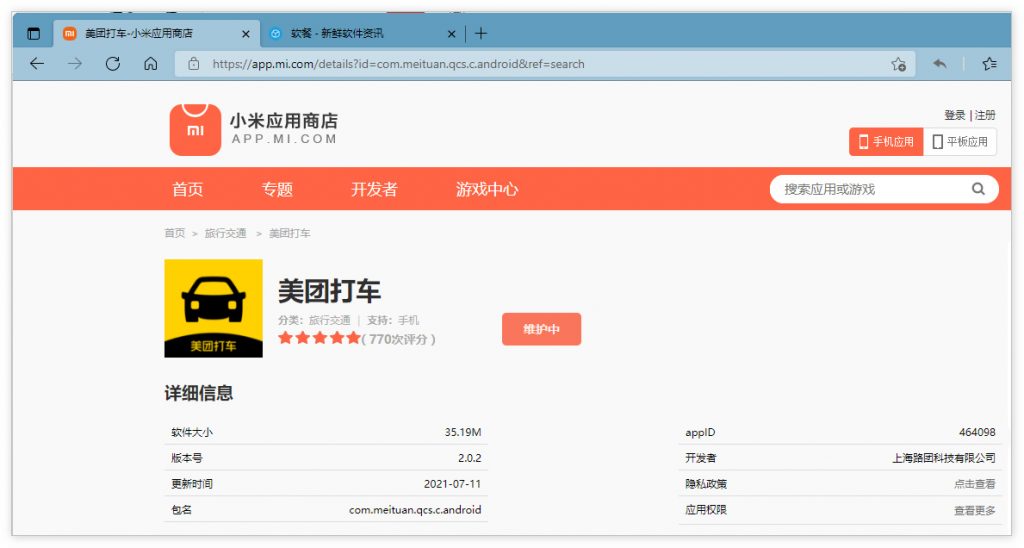Image resolution: width=1024 pixels, height=548 pixels.
Task: Click the address bar URL
Action: pyautogui.click(x=398, y=64)
